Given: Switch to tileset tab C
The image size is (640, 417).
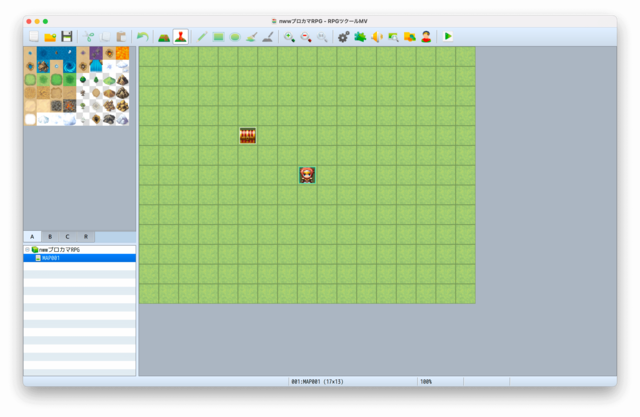Looking at the screenshot, I should (x=67, y=237).
